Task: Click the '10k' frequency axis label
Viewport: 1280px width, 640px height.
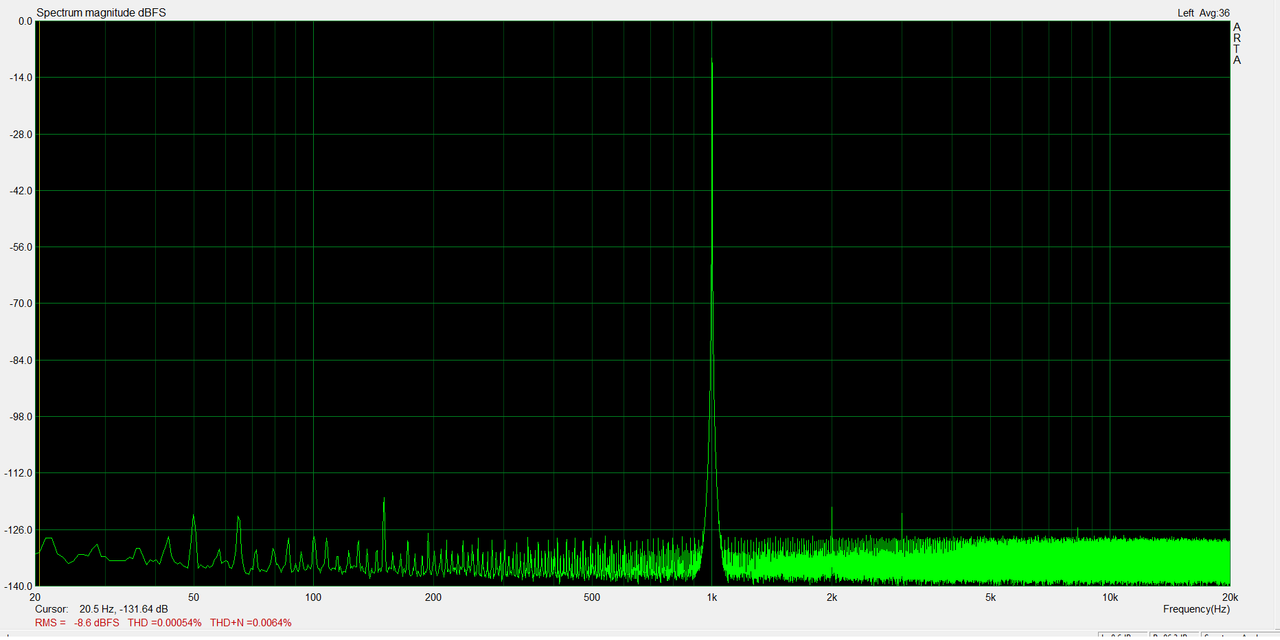Action: click(1110, 597)
